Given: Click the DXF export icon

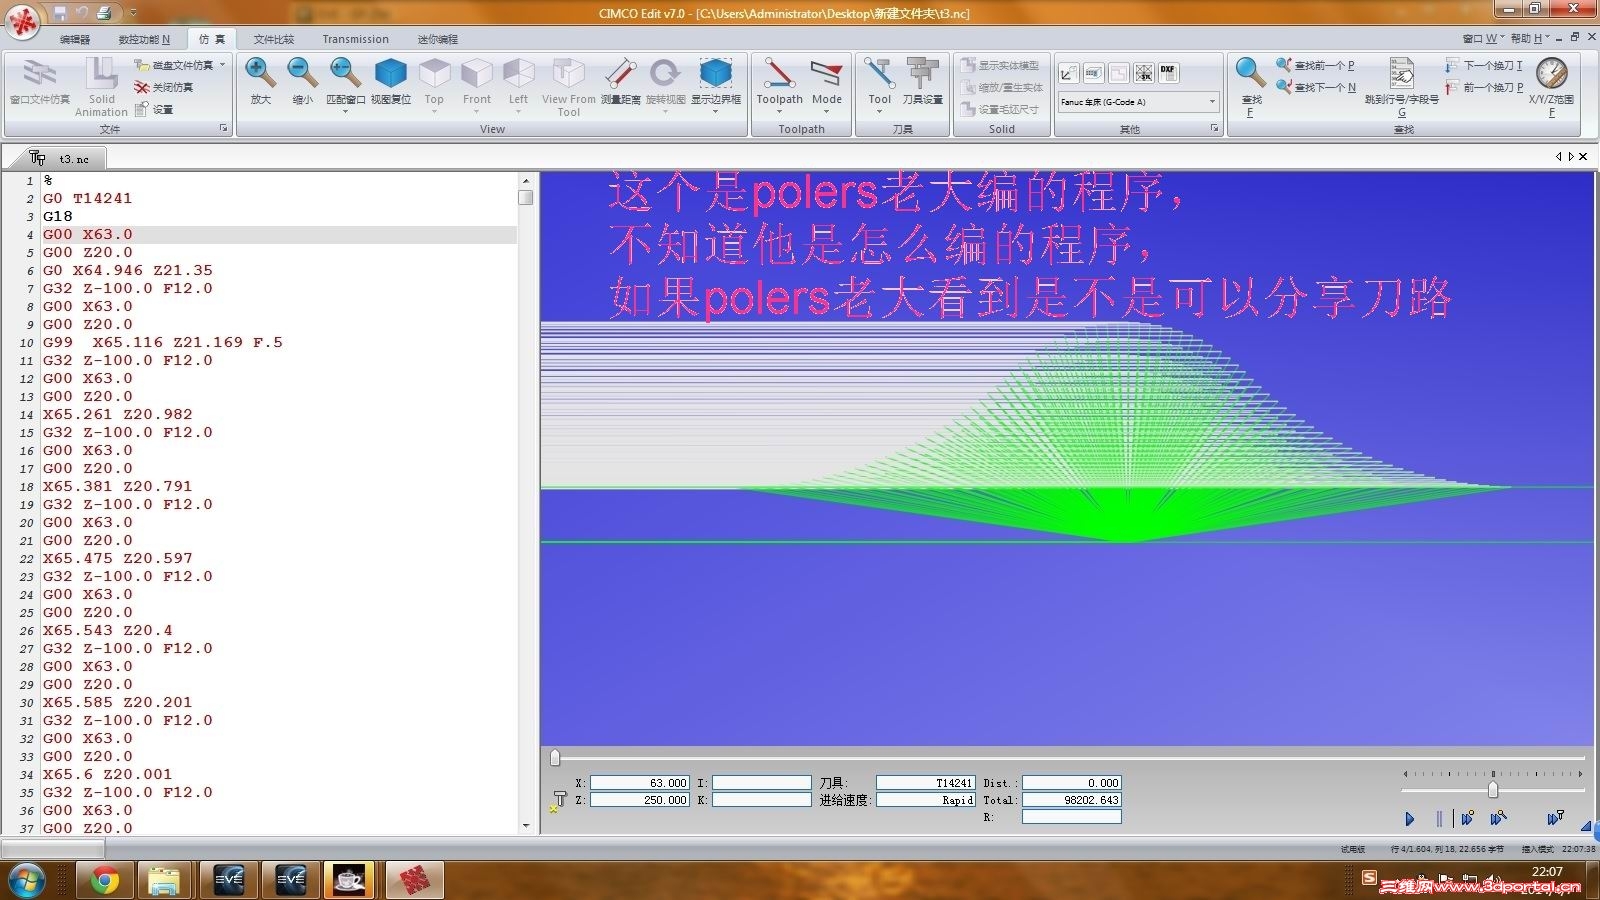Looking at the screenshot, I should 1168,73.
